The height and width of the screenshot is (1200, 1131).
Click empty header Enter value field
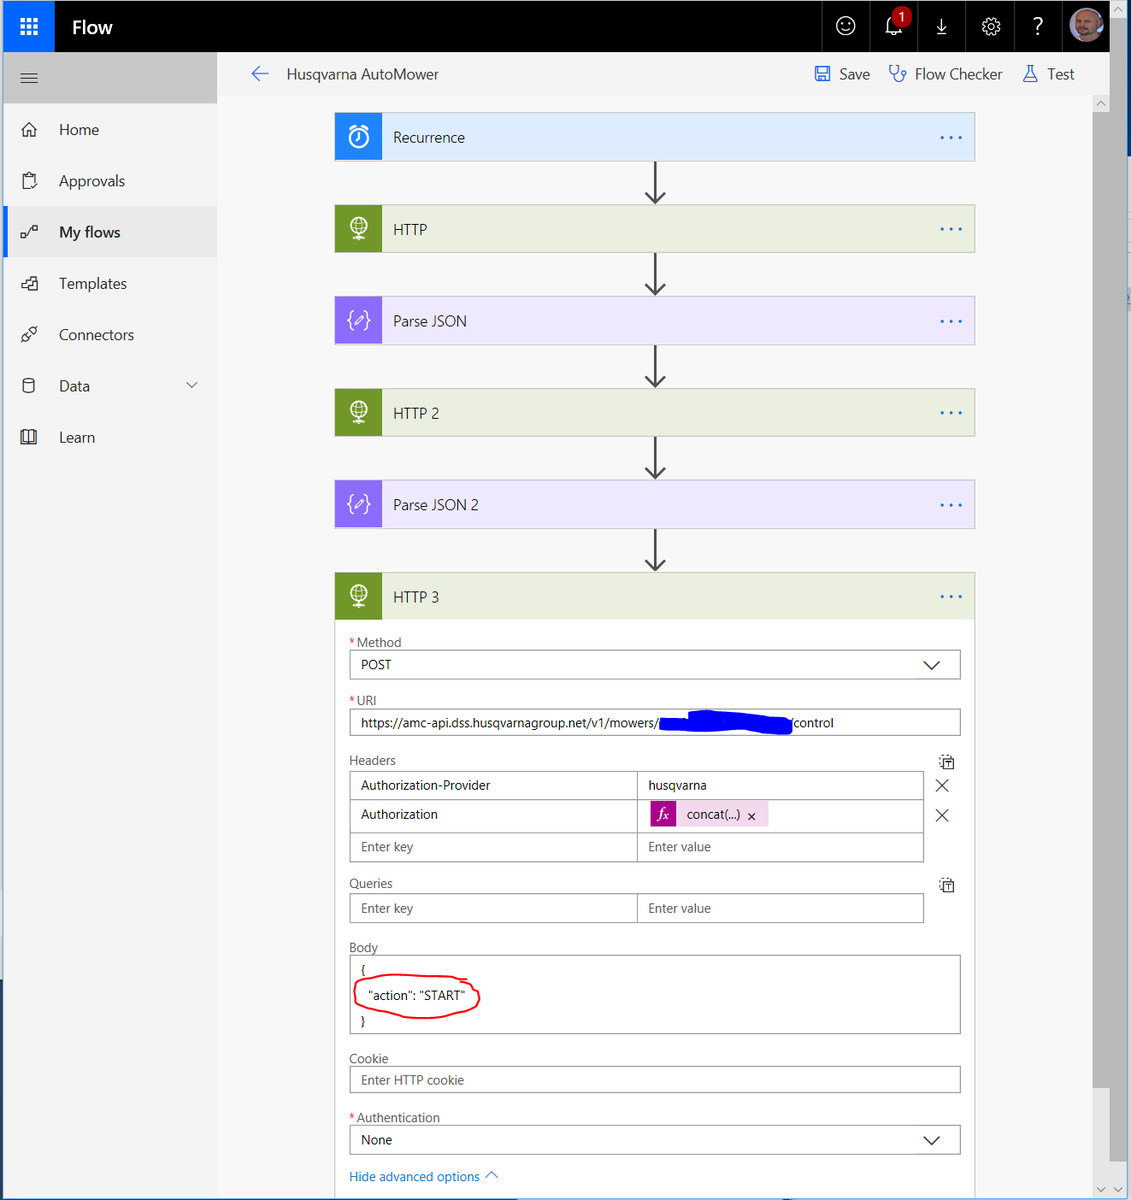pos(780,847)
